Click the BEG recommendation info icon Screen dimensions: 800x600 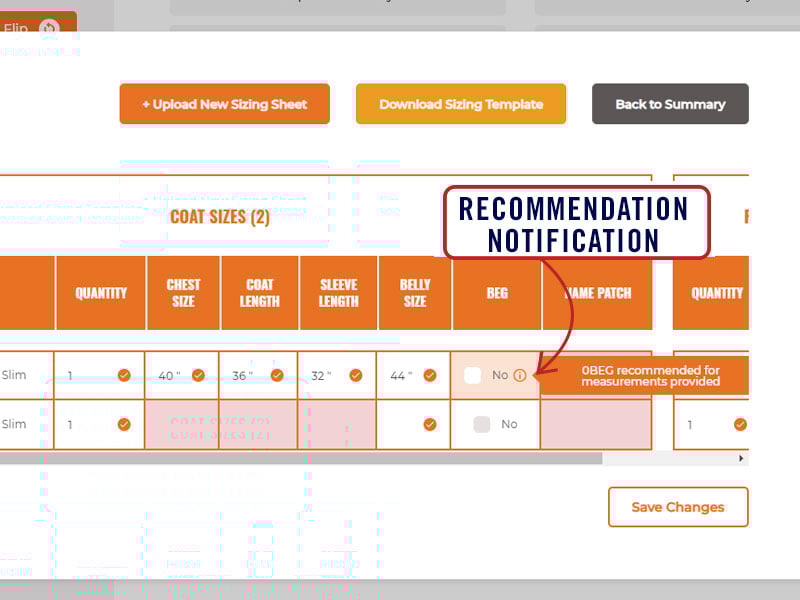click(x=519, y=376)
